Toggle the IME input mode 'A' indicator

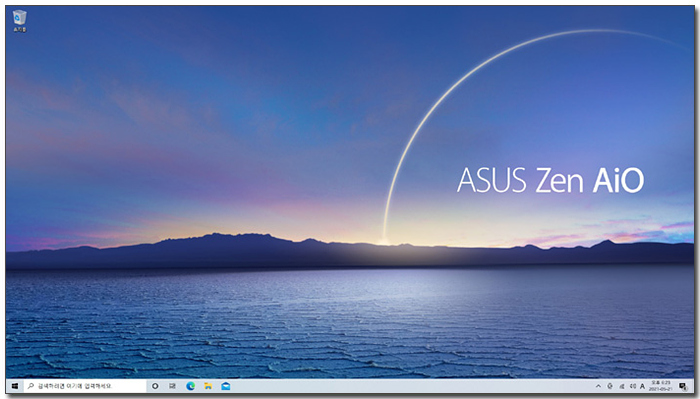642,386
